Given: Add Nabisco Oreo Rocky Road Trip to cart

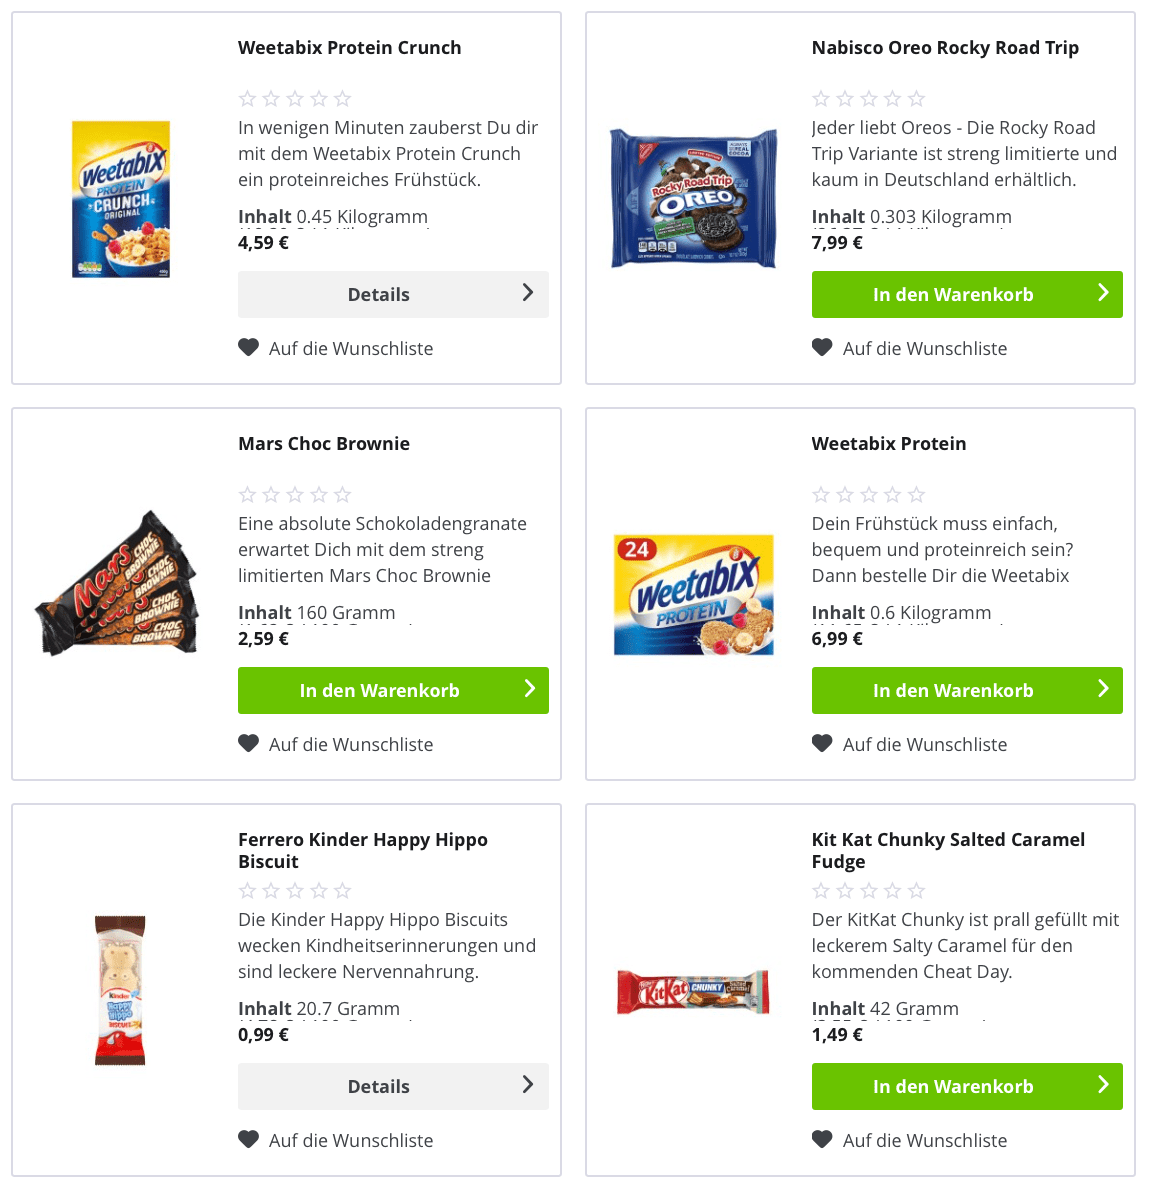Looking at the screenshot, I should pos(966,294).
